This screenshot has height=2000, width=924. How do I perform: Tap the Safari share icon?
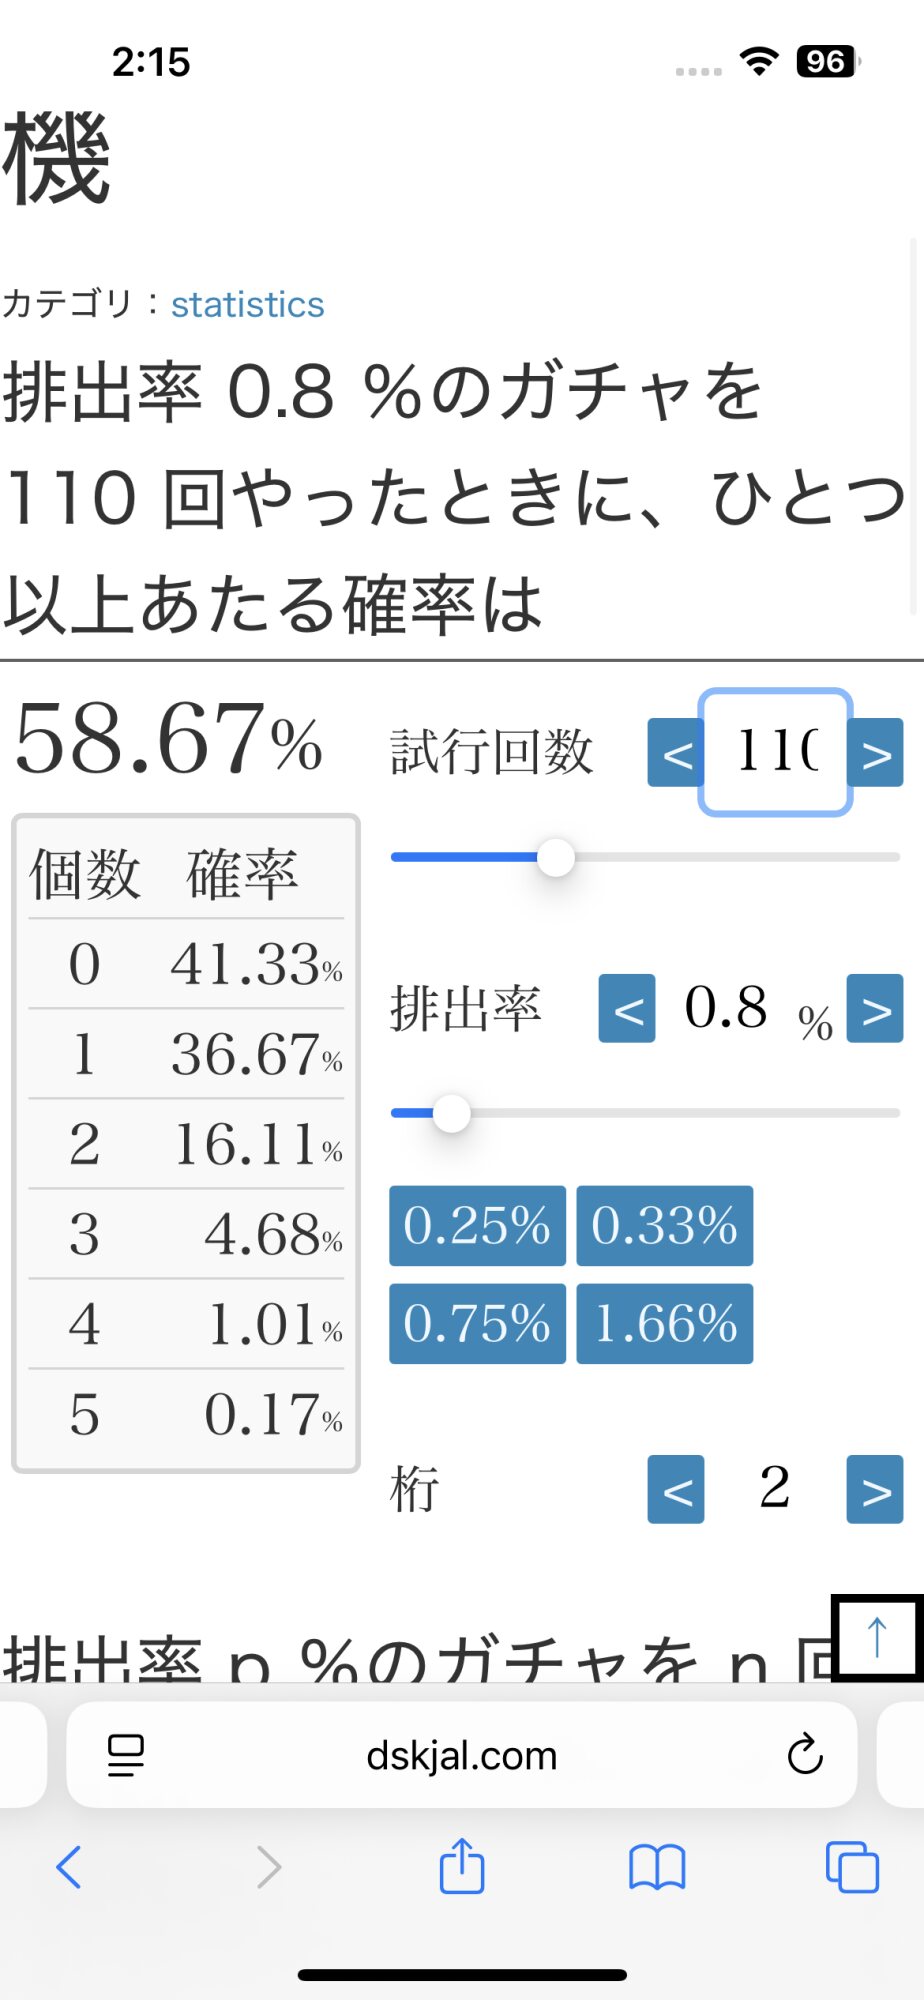tap(462, 1866)
